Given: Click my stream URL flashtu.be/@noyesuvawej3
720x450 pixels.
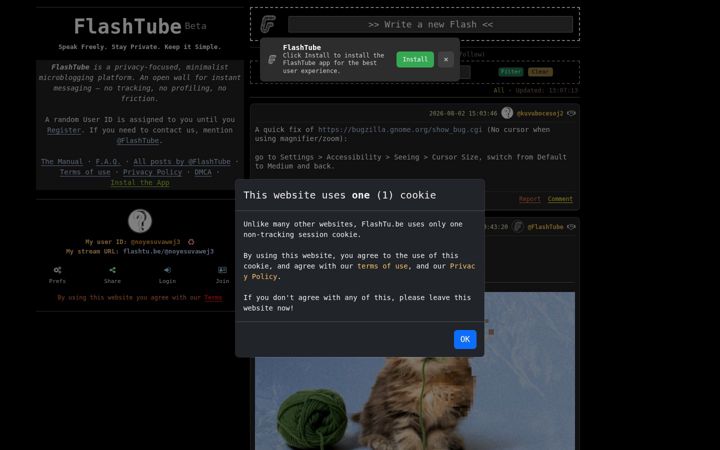Looking at the screenshot, I should point(169,251).
